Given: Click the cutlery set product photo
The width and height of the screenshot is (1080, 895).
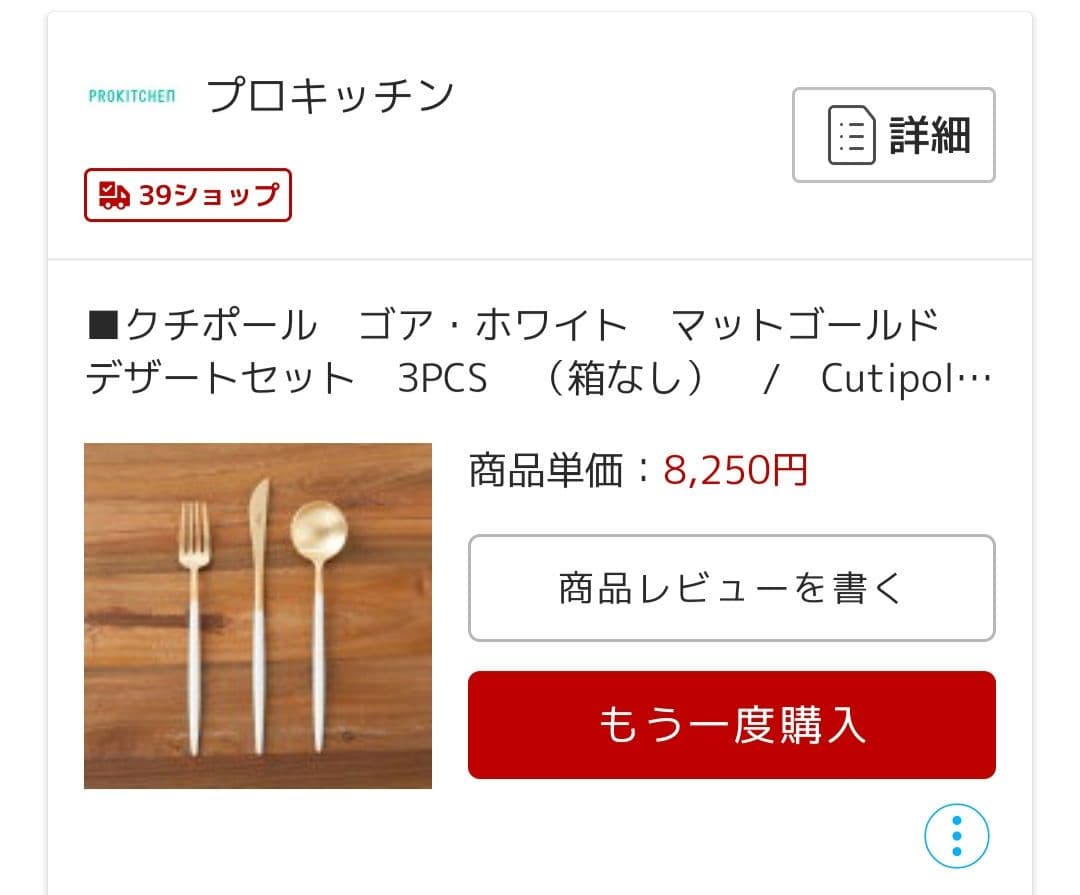Looking at the screenshot, I should pyautogui.click(x=257, y=617).
